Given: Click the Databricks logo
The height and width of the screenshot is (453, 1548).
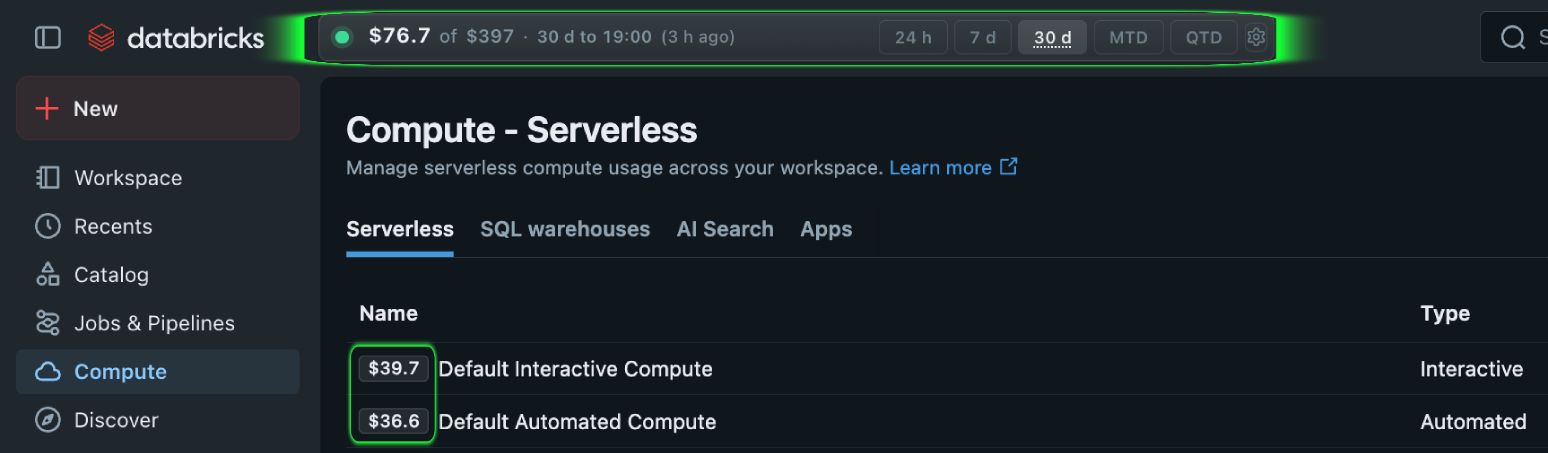Looking at the screenshot, I should click(x=176, y=38).
